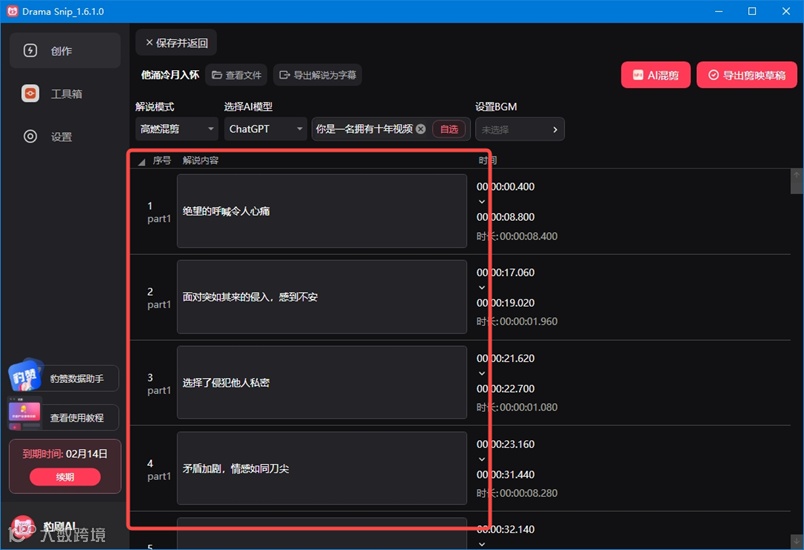Select duration 时长:00:00:08.400
This screenshot has height=550, width=804.
tap(517, 236)
